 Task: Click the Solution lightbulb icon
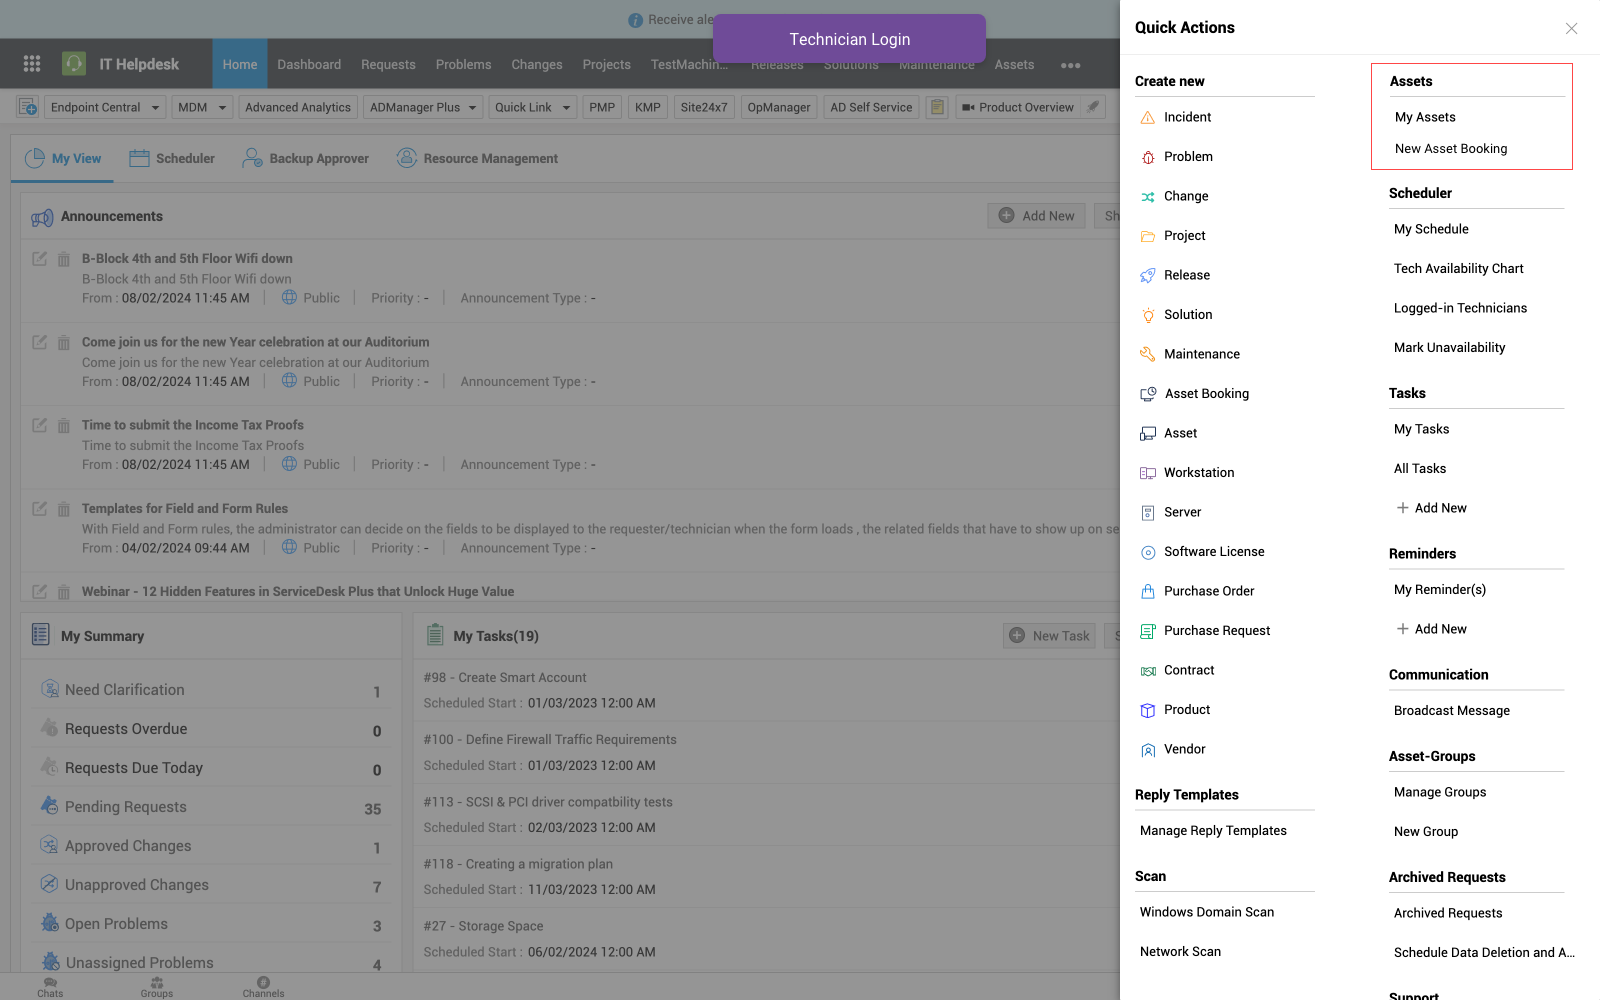click(1148, 315)
